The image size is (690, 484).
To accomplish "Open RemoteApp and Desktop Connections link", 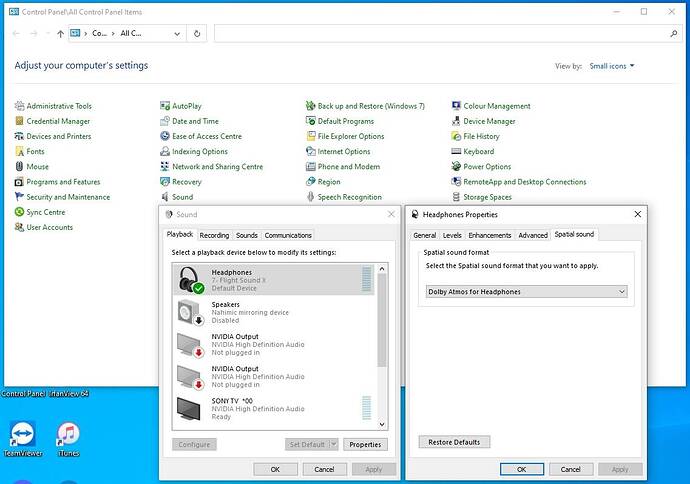I will [x=525, y=182].
